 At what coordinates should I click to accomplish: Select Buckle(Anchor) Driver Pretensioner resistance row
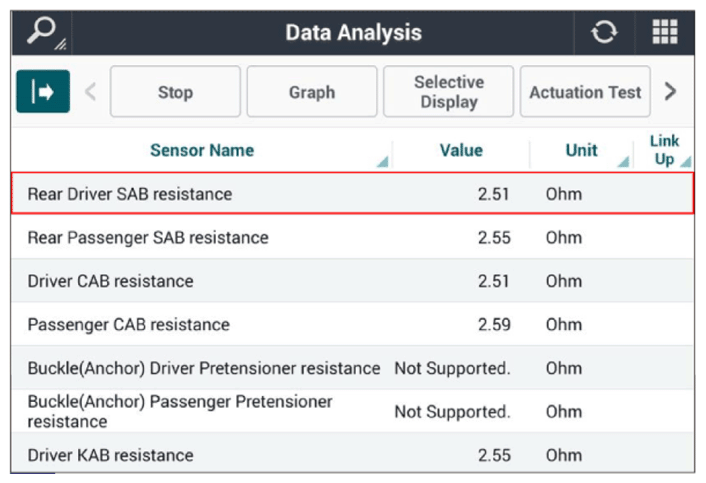coord(353,368)
